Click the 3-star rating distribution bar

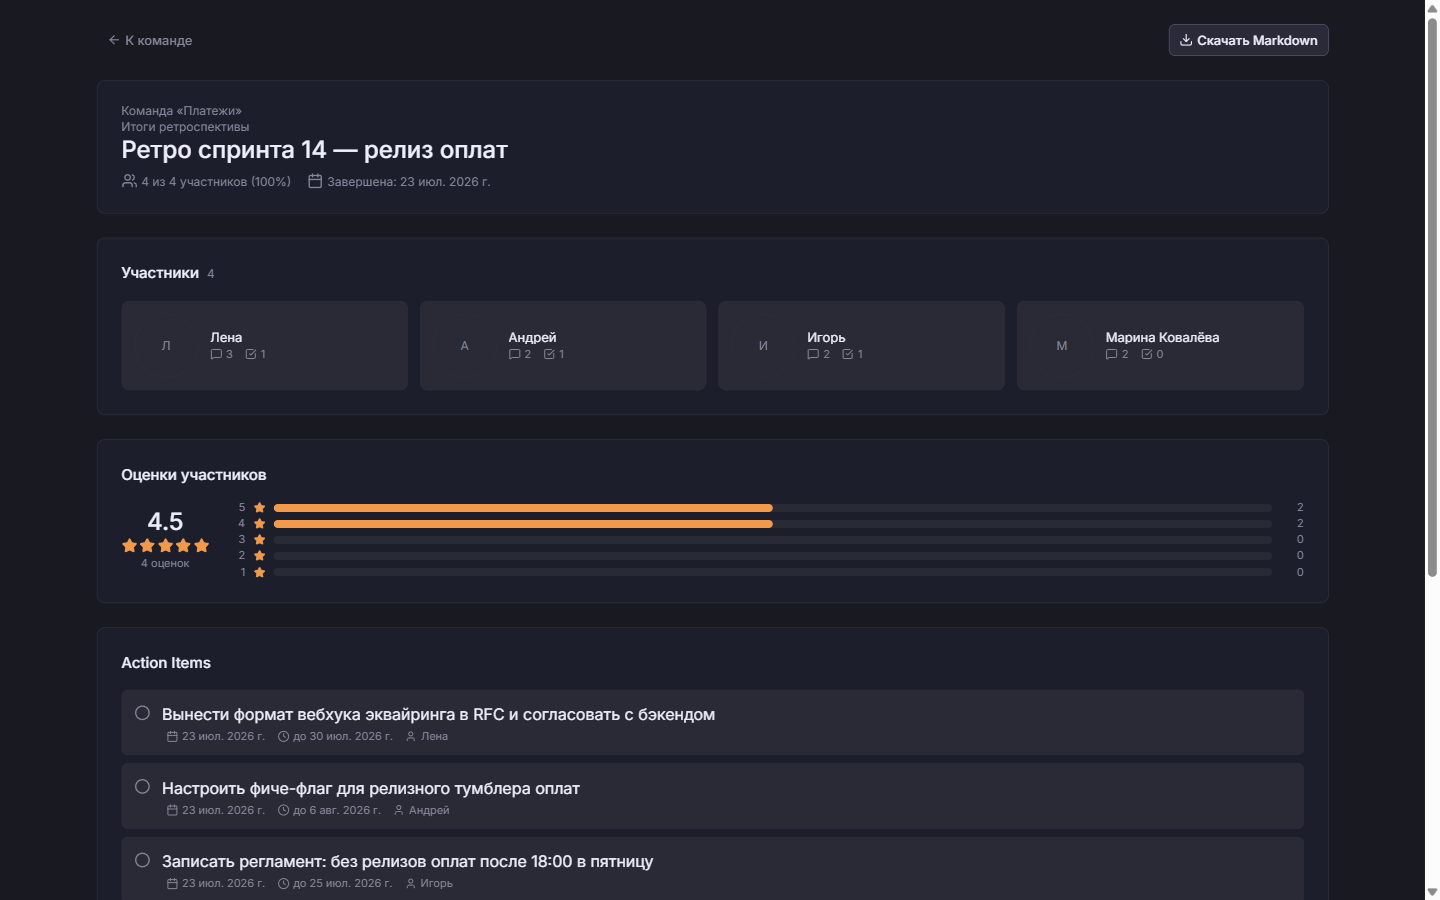(x=773, y=540)
